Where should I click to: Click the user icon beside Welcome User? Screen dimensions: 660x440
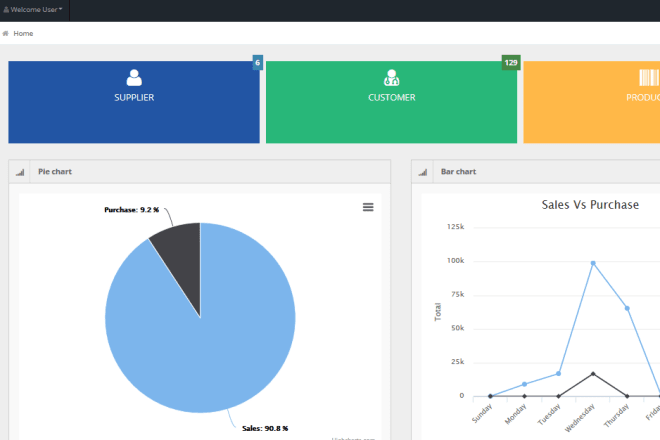(x=6, y=9)
